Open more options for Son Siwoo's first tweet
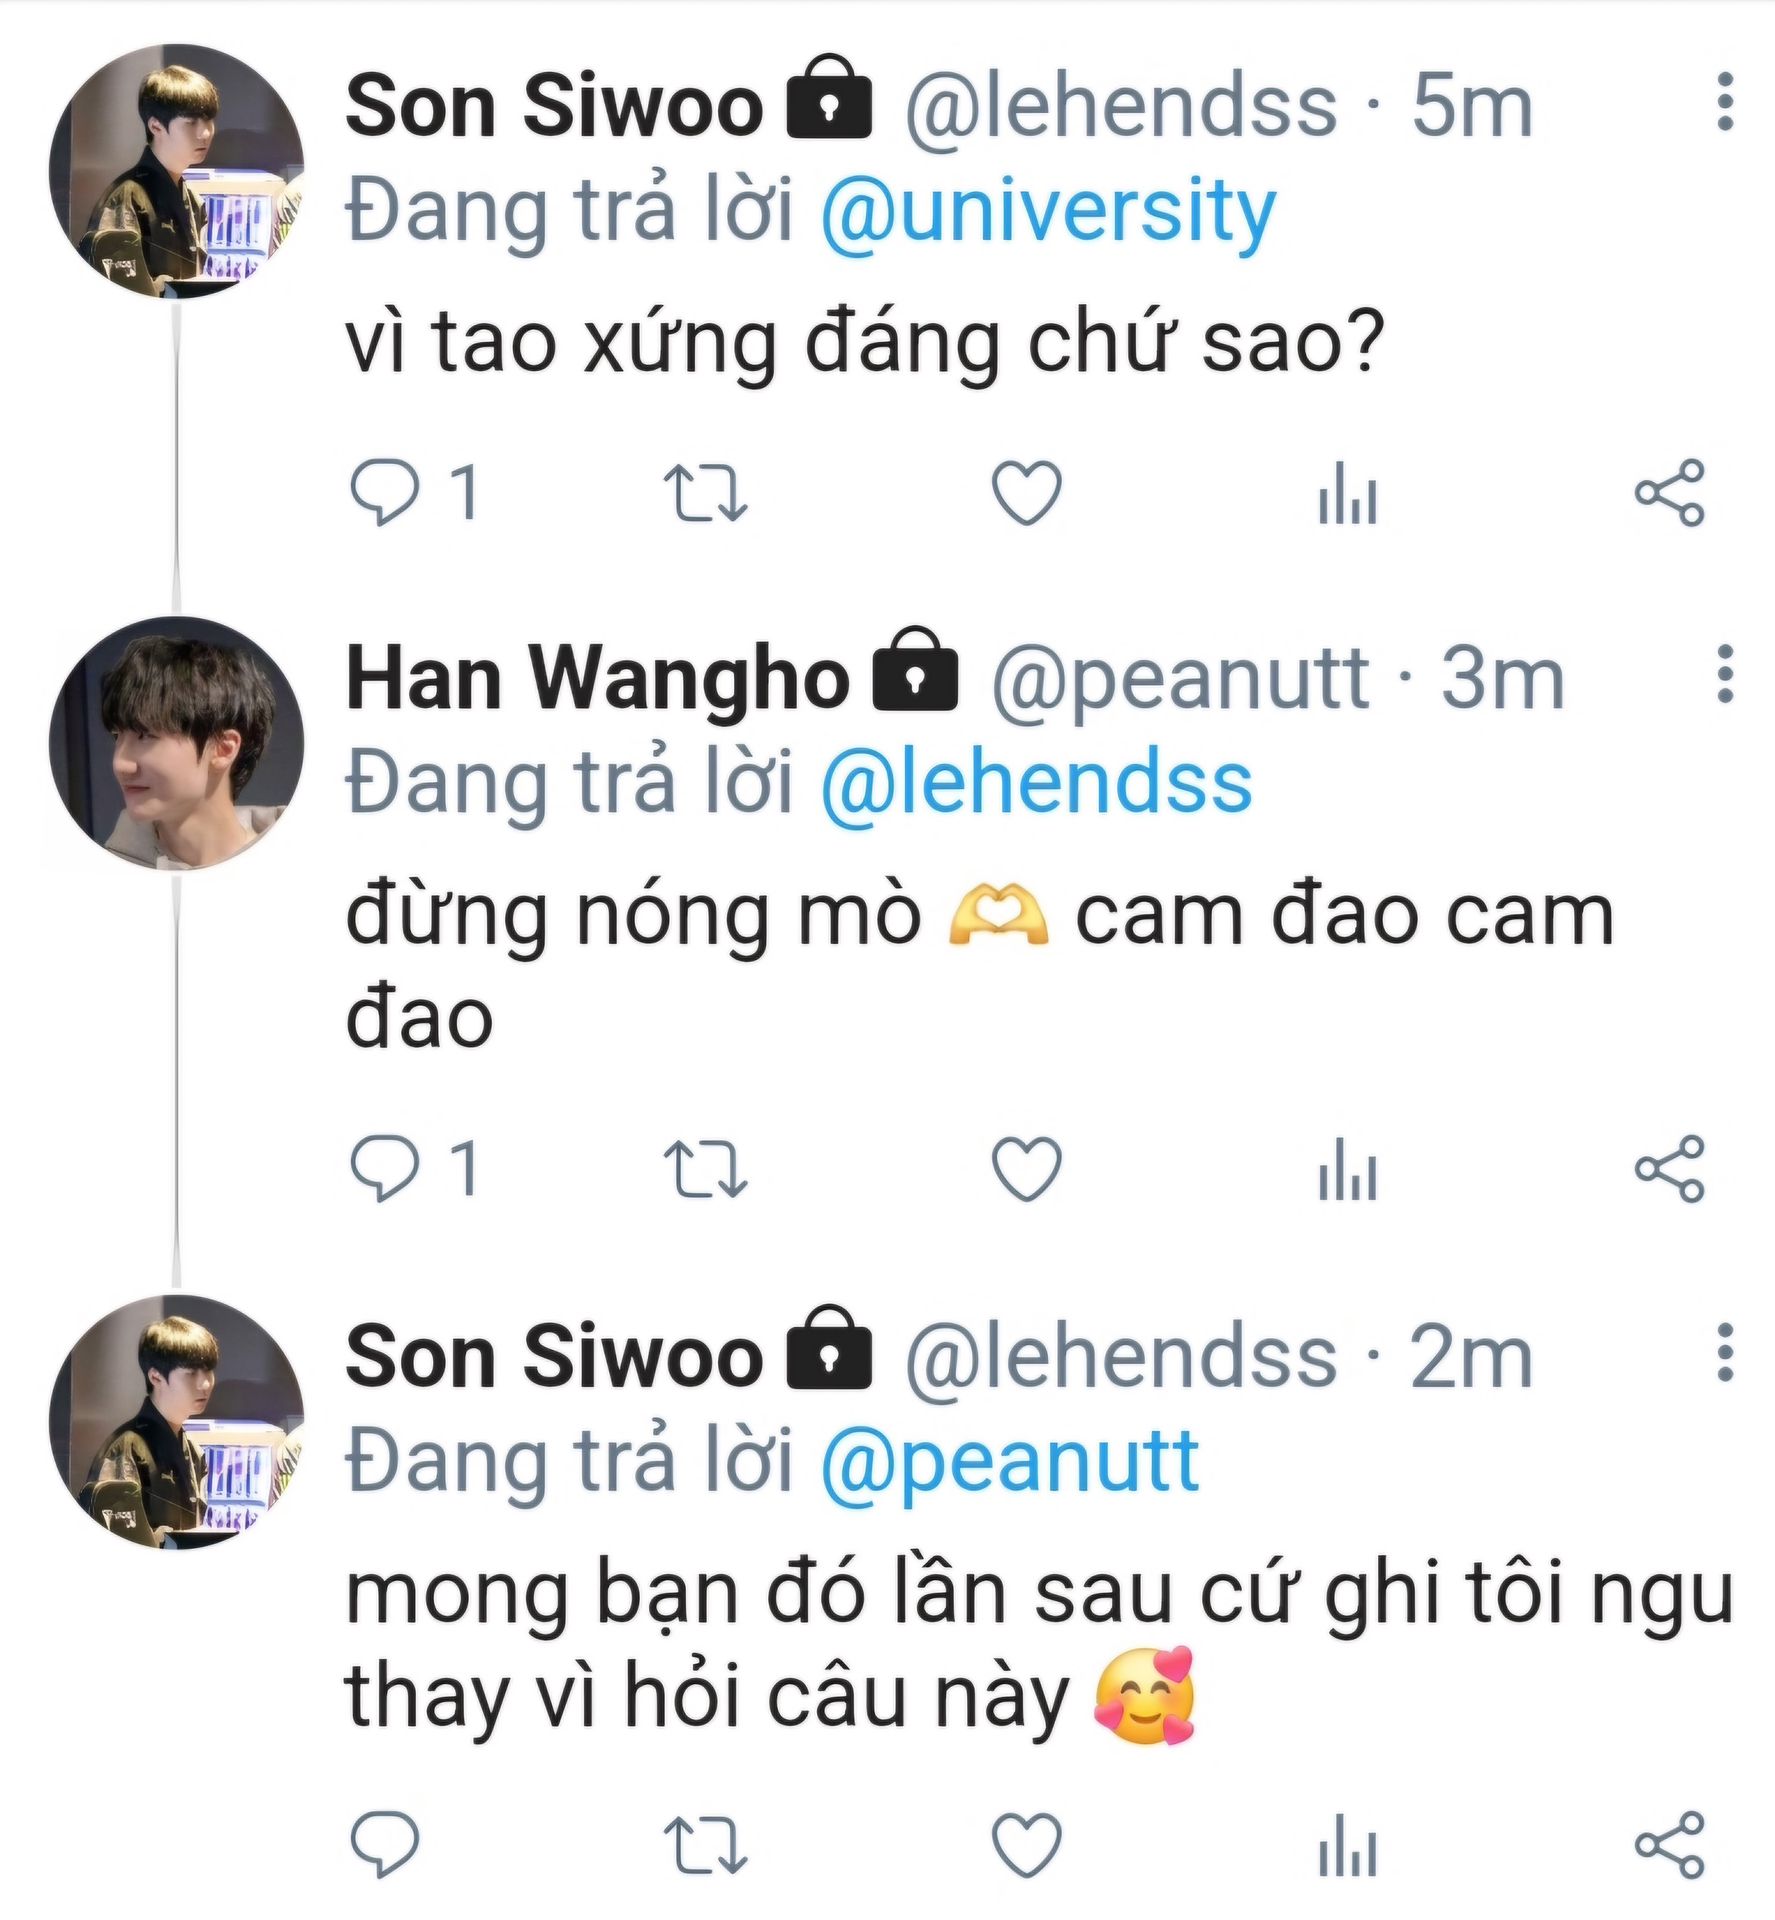Viewport: 1775px width, 1920px height. tap(1724, 102)
